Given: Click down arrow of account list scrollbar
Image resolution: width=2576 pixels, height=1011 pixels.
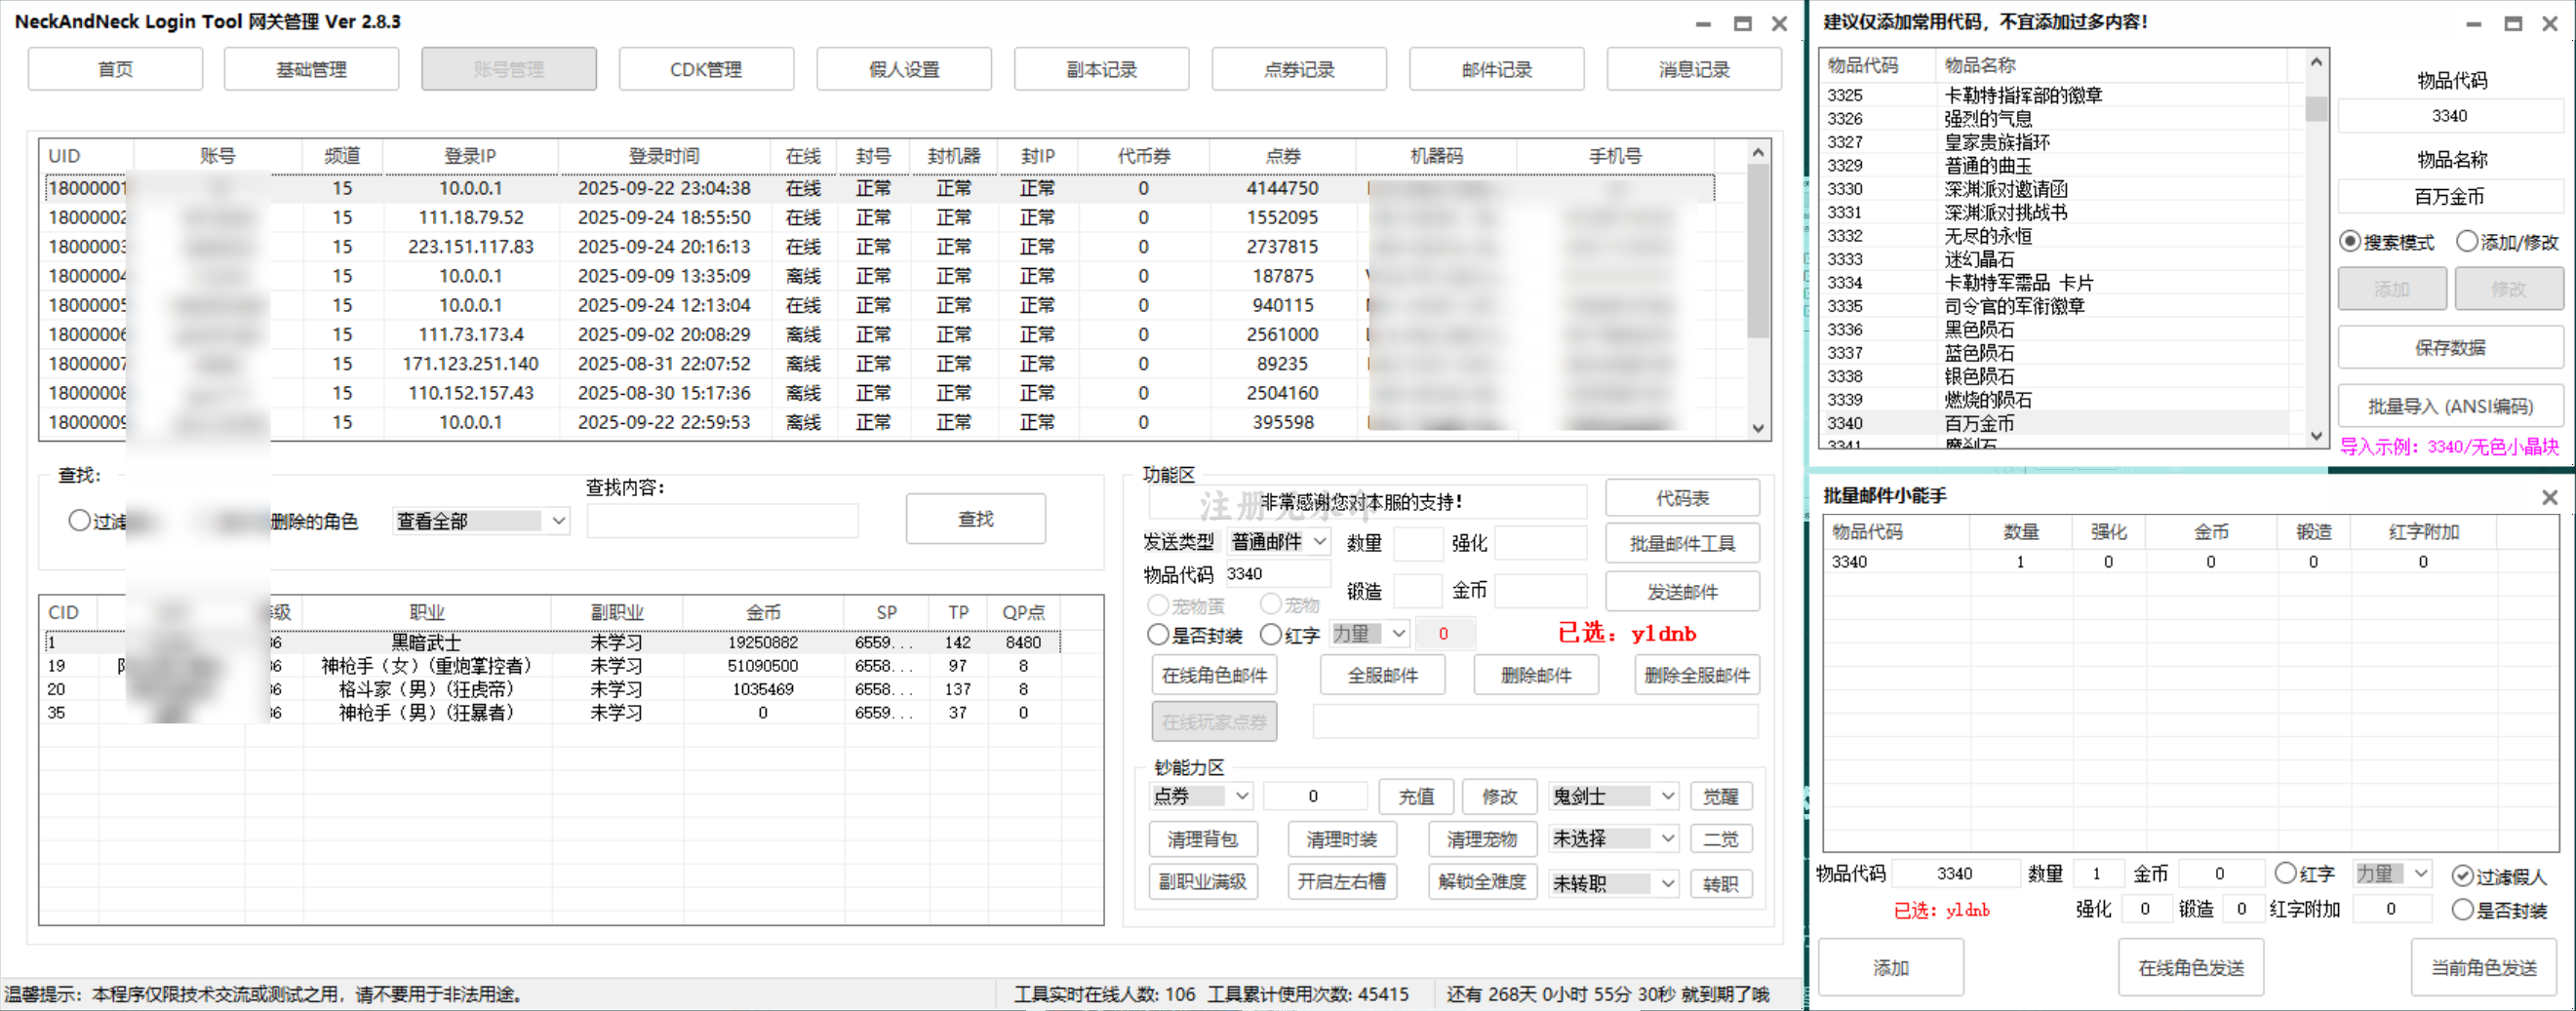Looking at the screenshot, I should (x=1758, y=429).
